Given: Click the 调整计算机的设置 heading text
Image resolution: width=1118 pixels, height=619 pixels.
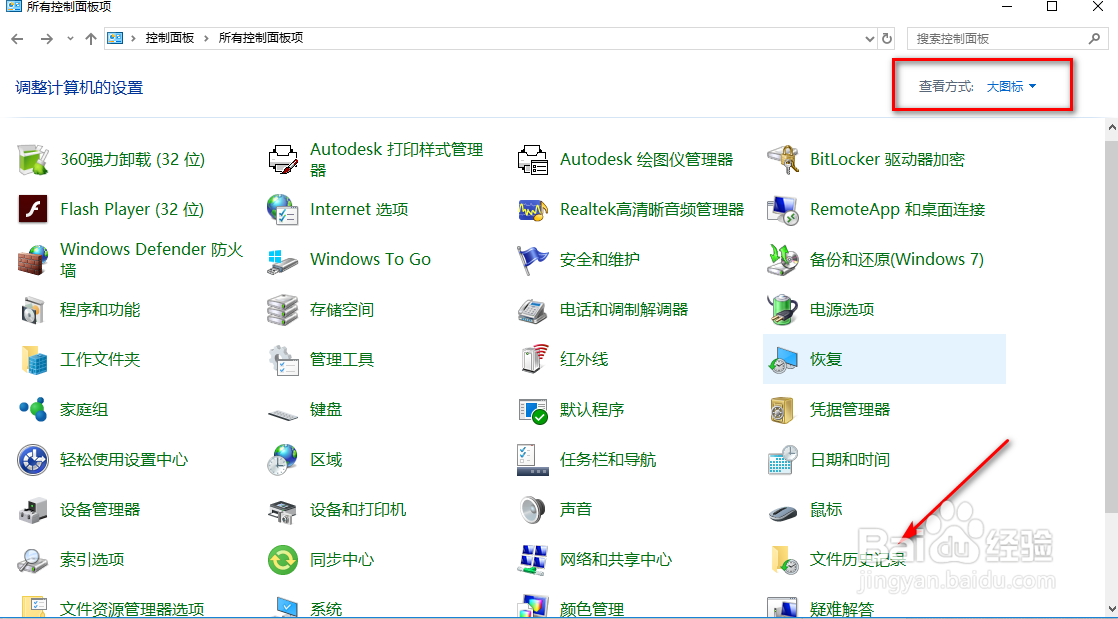Looking at the screenshot, I should (x=79, y=88).
